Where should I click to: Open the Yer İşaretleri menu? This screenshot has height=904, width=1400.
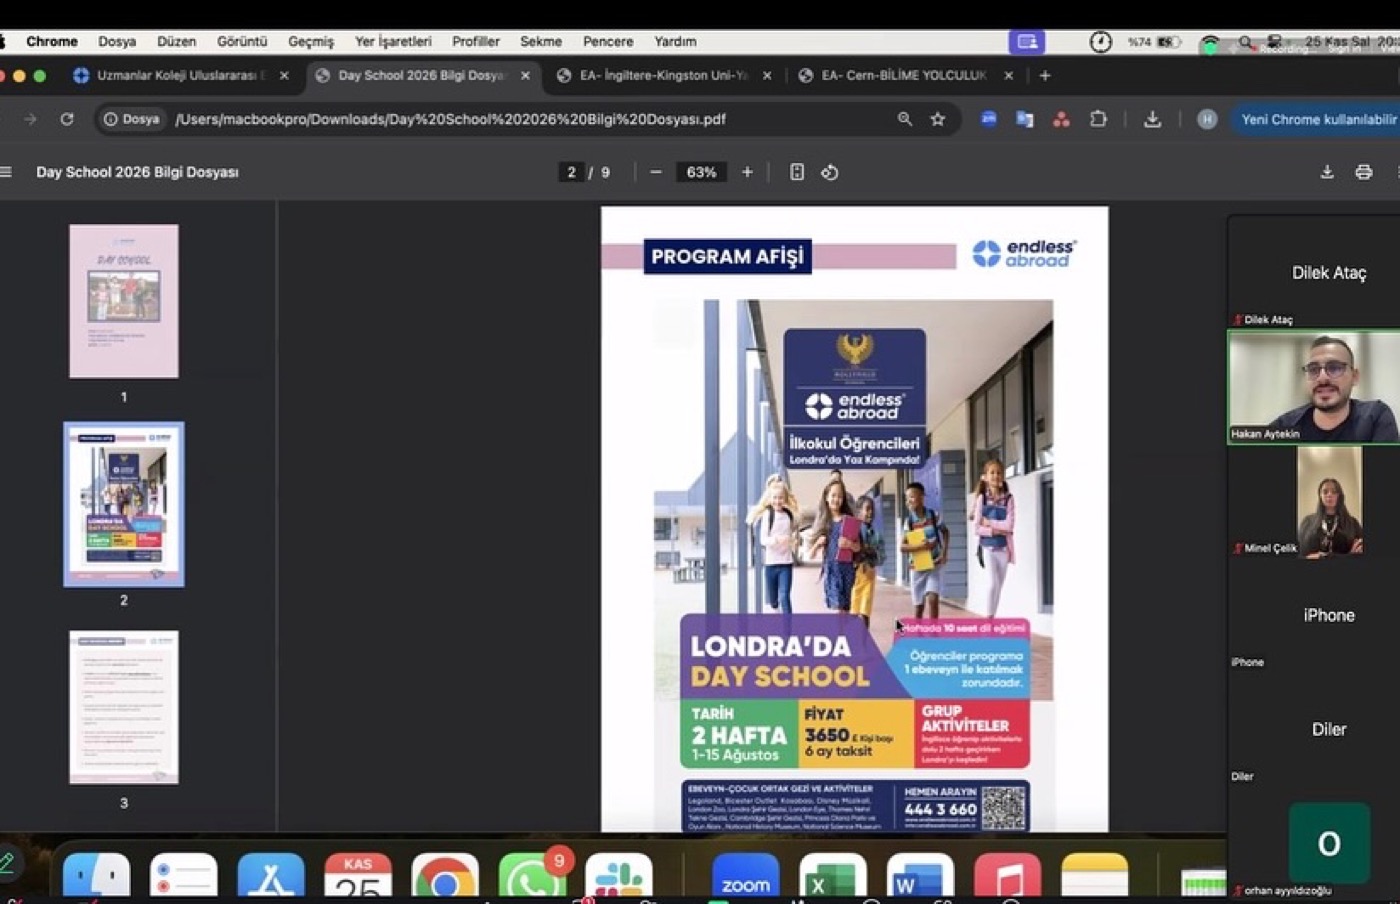[393, 41]
